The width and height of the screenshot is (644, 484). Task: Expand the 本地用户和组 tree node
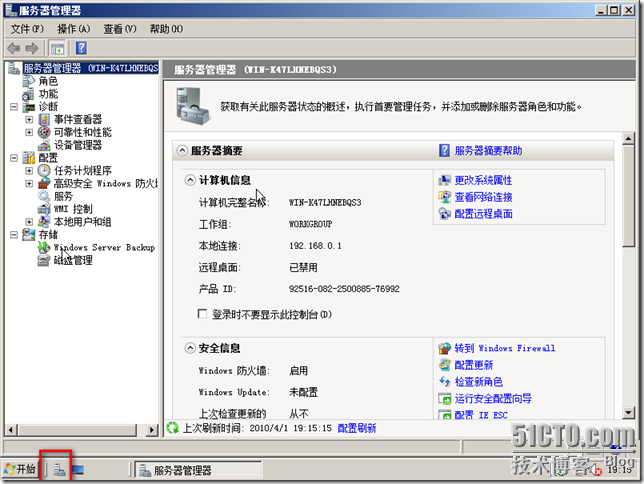click(x=29, y=222)
